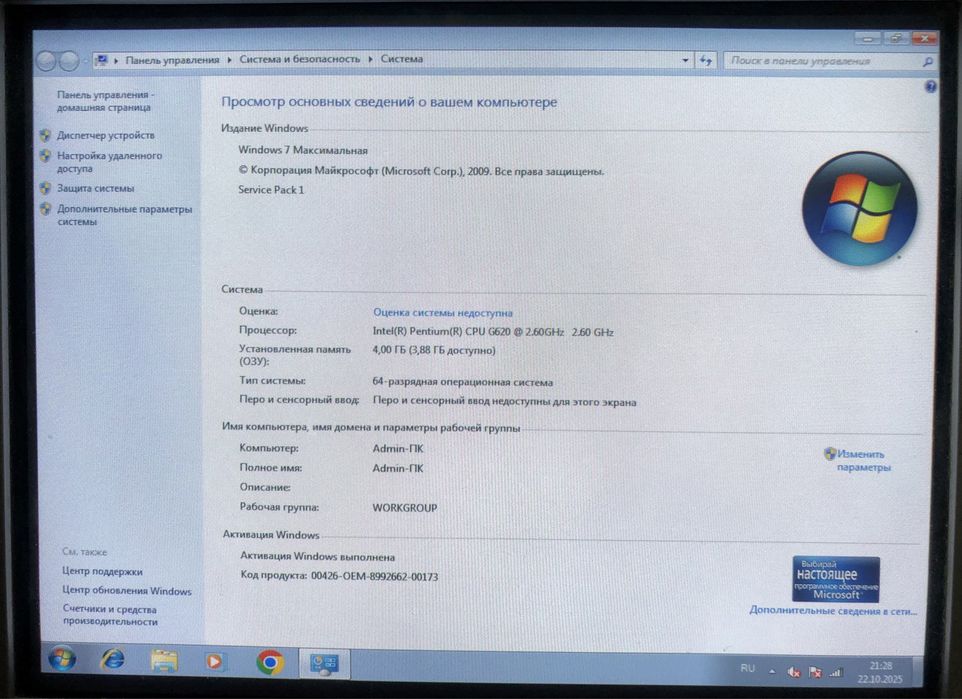This screenshot has height=699, width=962.
Task: Click the search magnifier icon
Action: pyautogui.click(x=927, y=61)
